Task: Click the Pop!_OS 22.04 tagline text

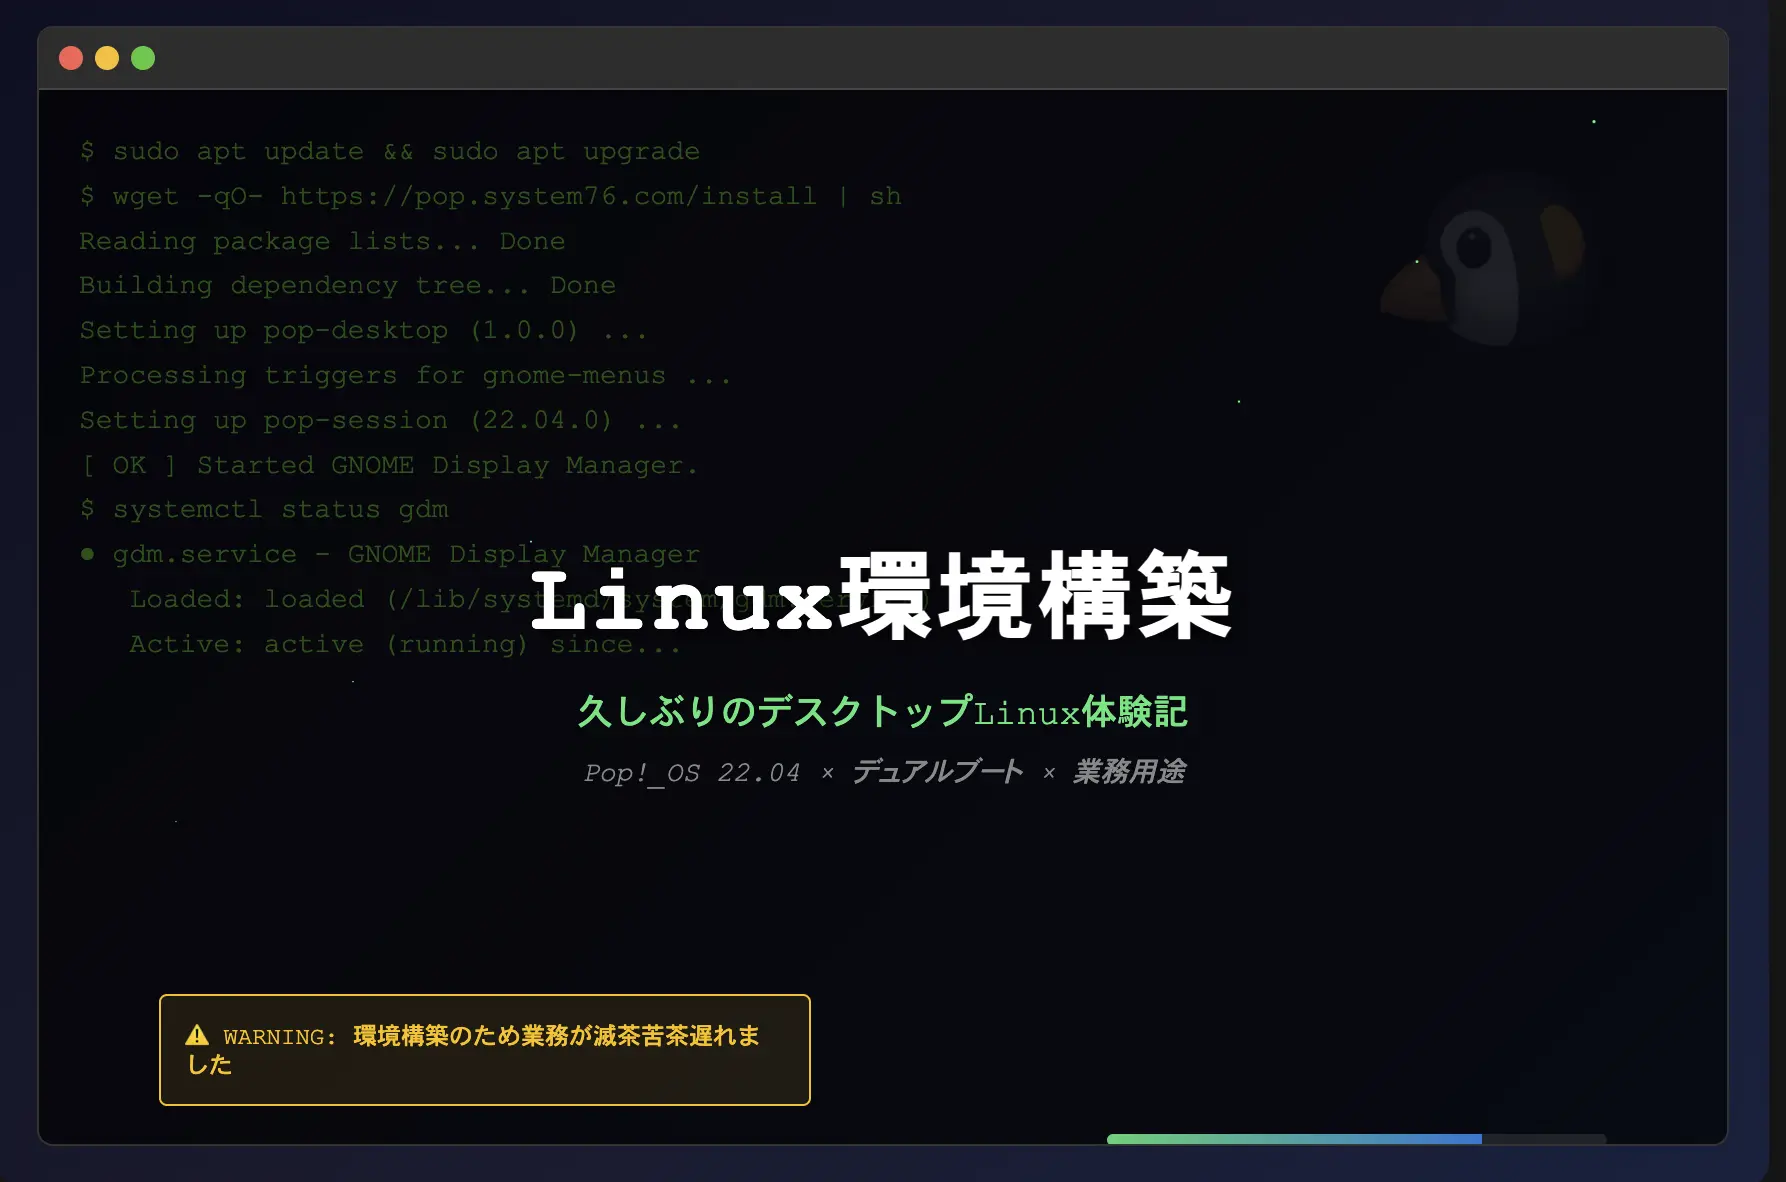Action: [x=691, y=773]
